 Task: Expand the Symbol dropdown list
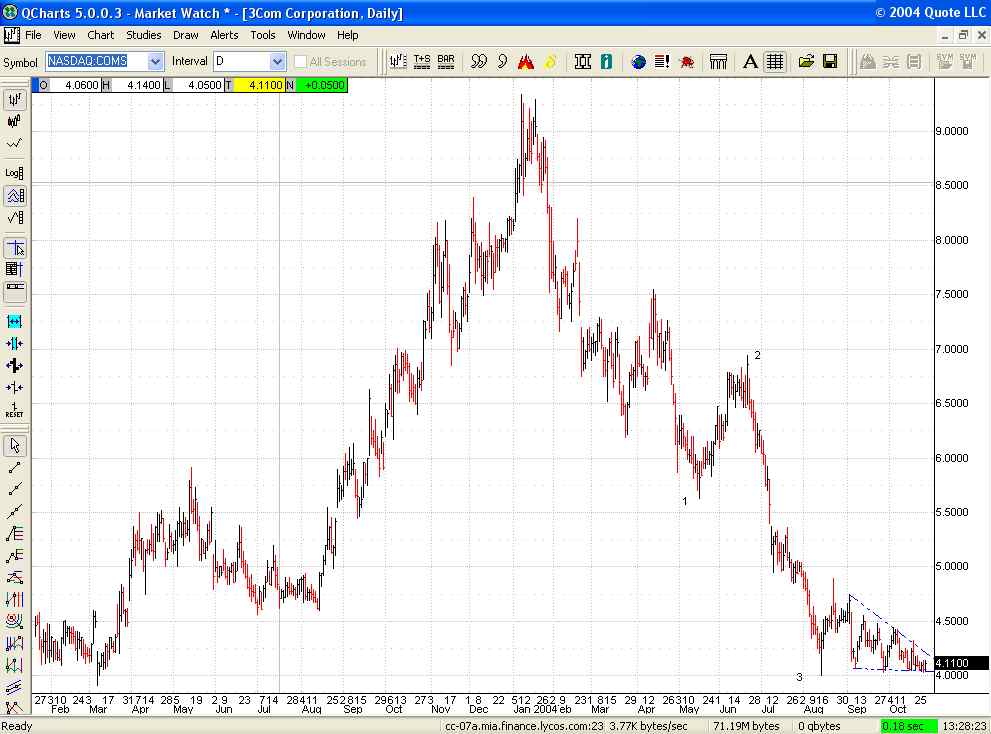[x=155, y=61]
